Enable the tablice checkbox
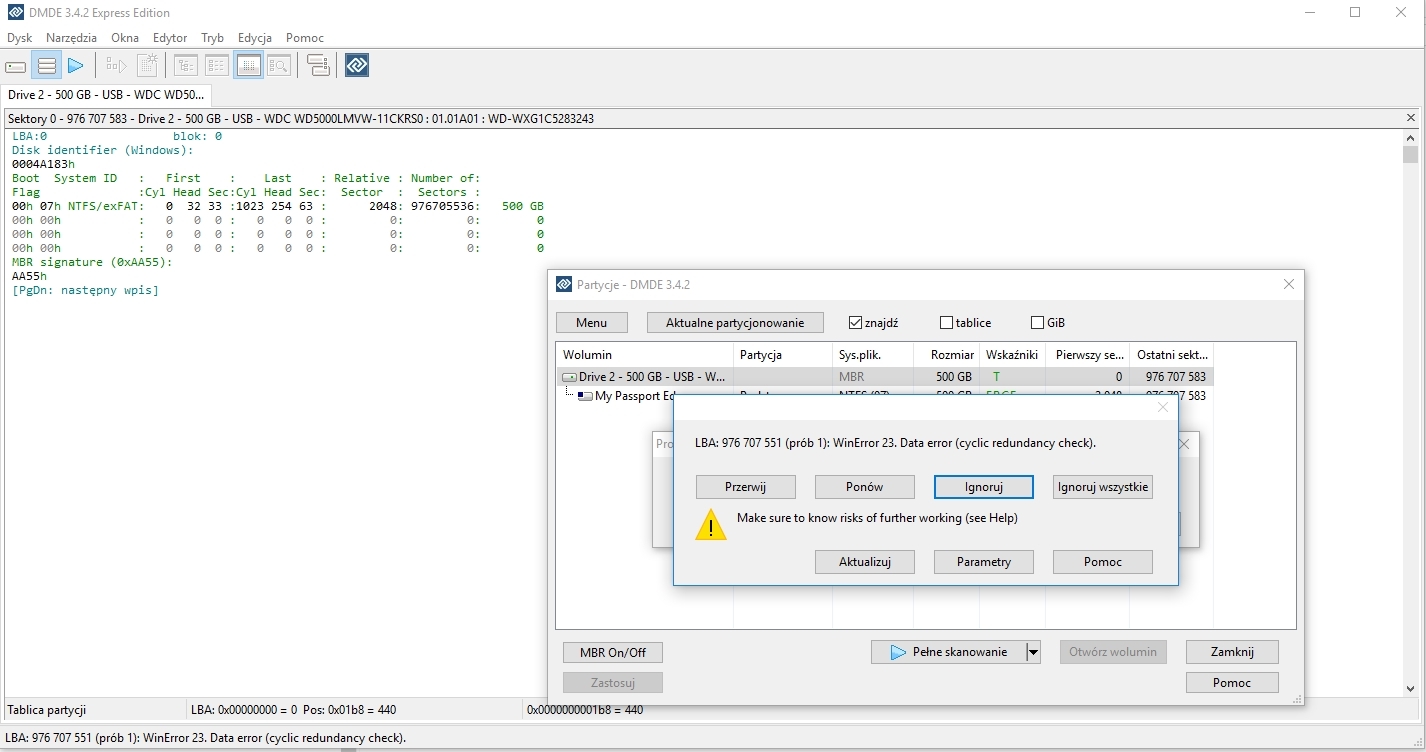 (x=946, y=323)
